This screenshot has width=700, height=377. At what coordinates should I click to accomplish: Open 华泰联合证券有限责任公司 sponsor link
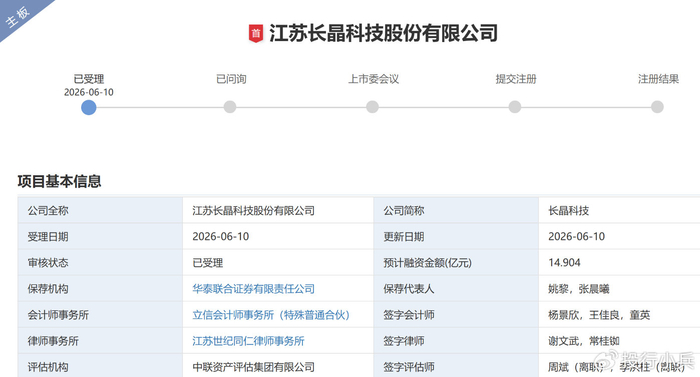tap(254, 289)
